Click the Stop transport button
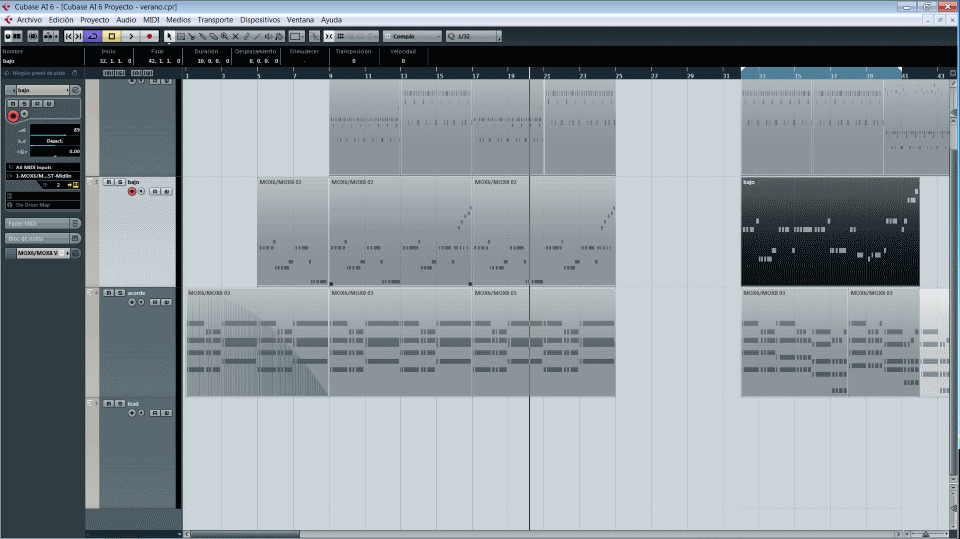Viewport: 960px width, 539px height. (111, 37)
